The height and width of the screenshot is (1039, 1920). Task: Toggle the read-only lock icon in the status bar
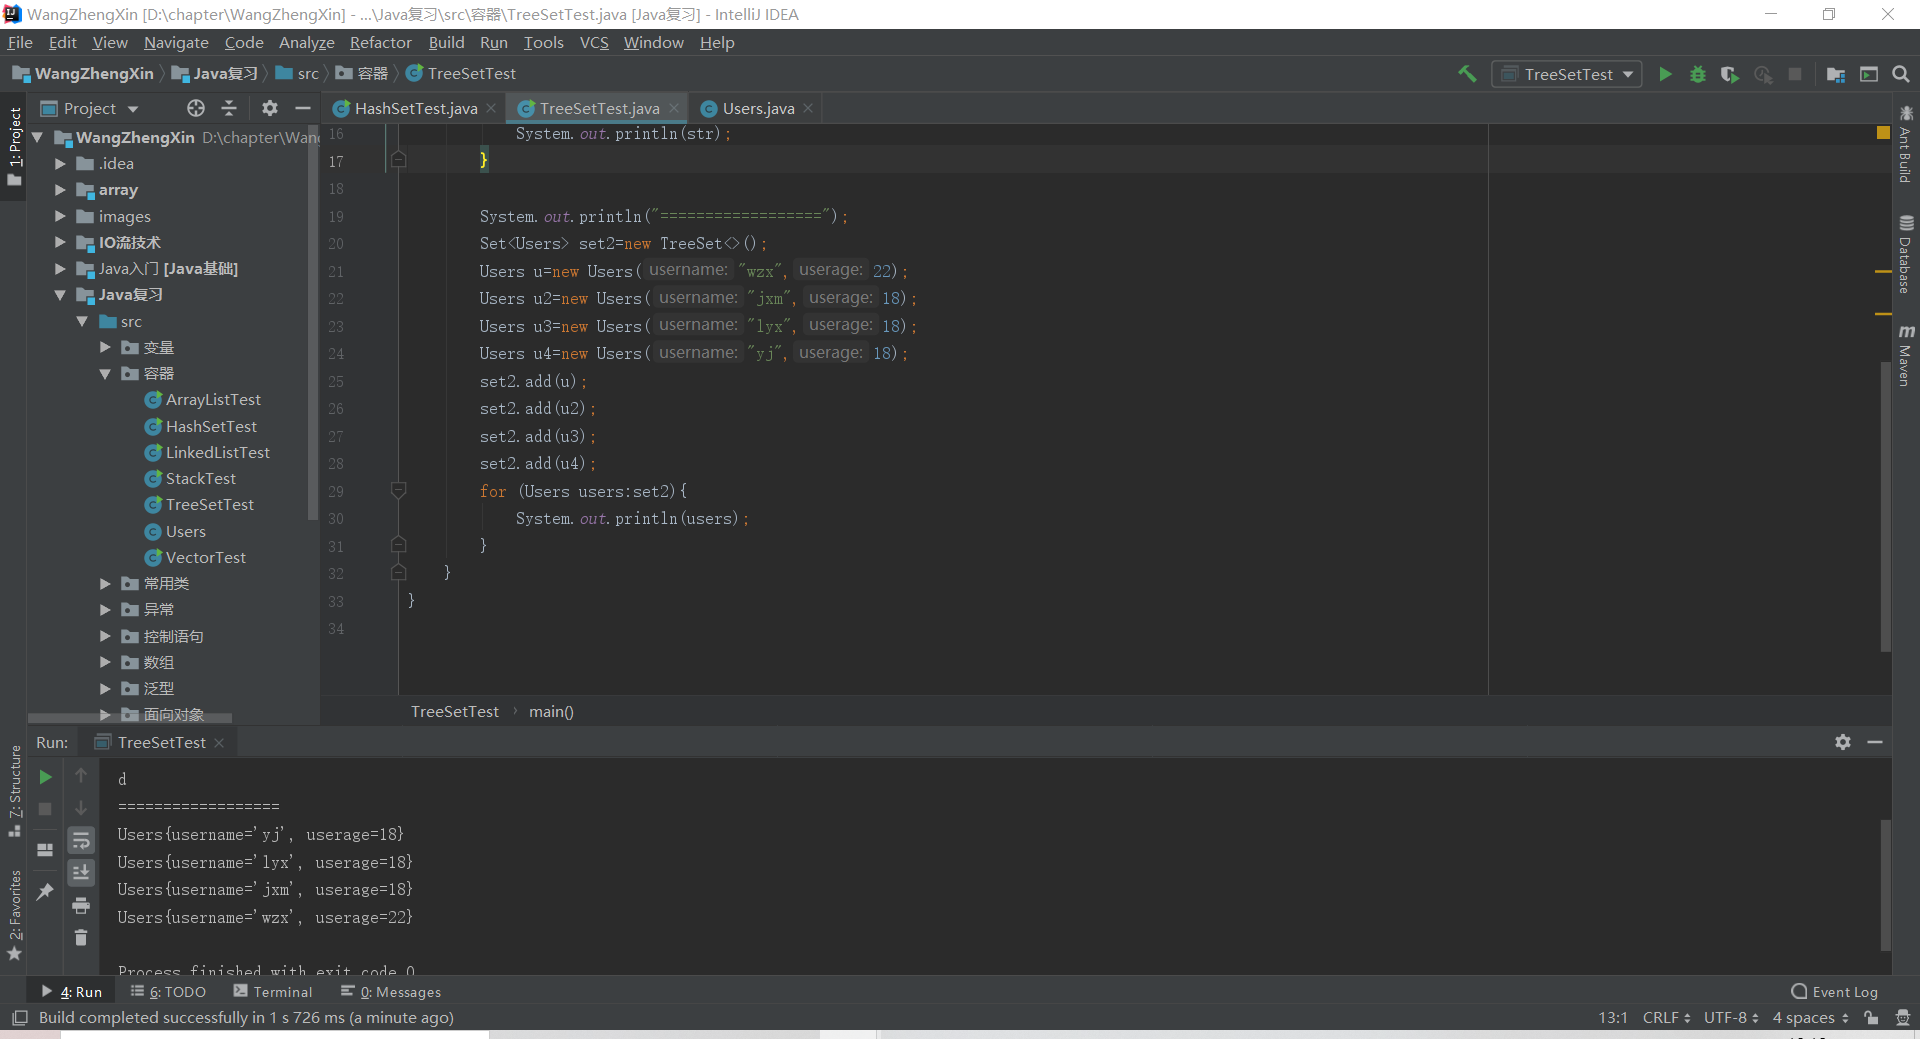[1871, 1018]
